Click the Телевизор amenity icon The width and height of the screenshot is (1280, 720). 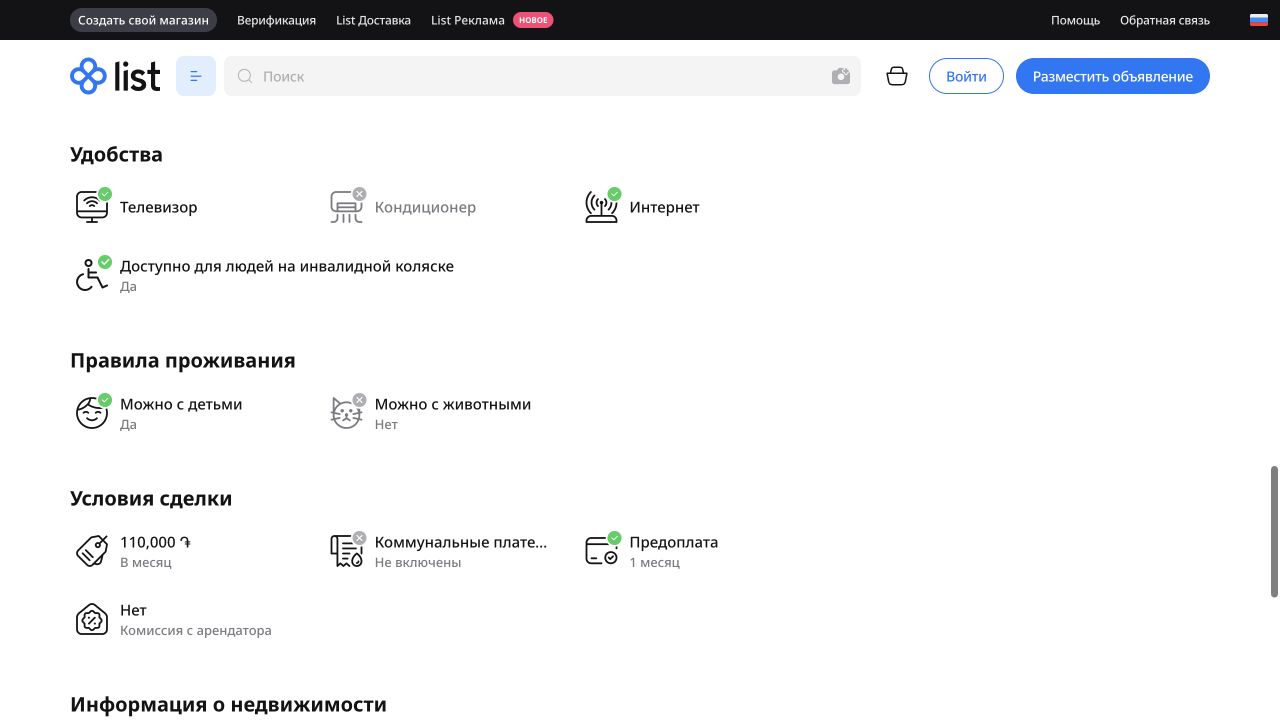tap(92, 206)
